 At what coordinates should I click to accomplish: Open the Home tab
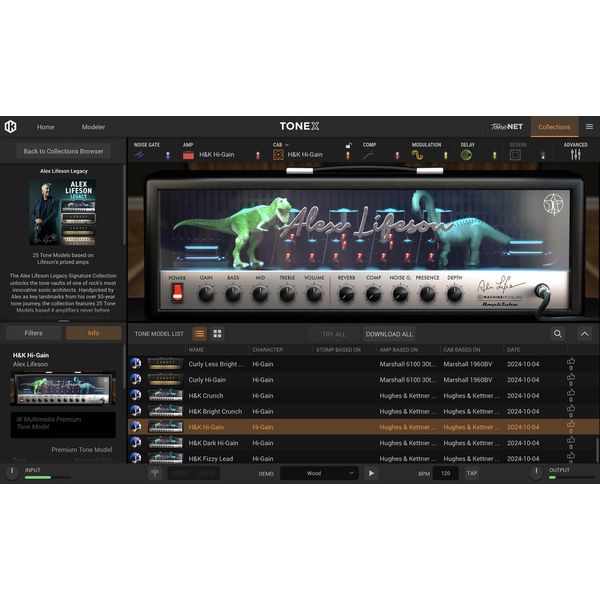[x=45, y=127]
